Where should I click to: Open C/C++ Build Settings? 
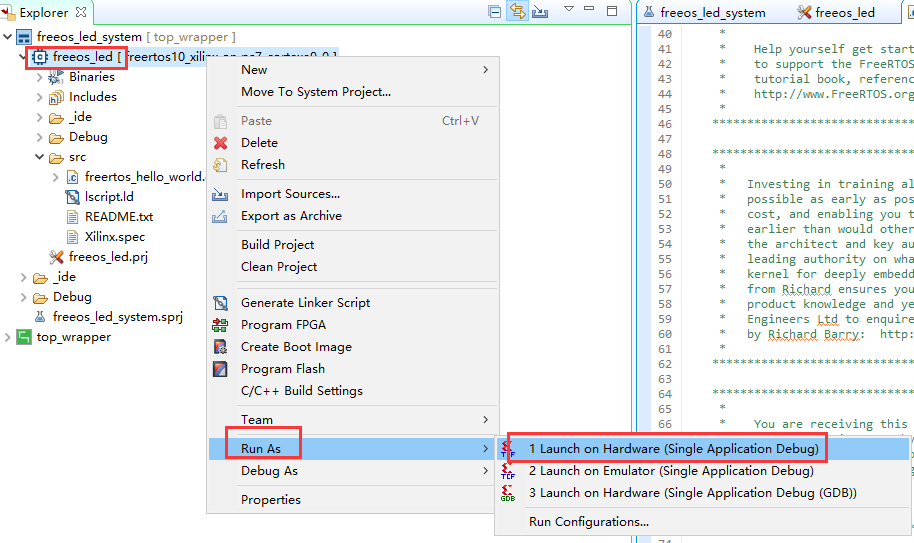pos(353,392)
